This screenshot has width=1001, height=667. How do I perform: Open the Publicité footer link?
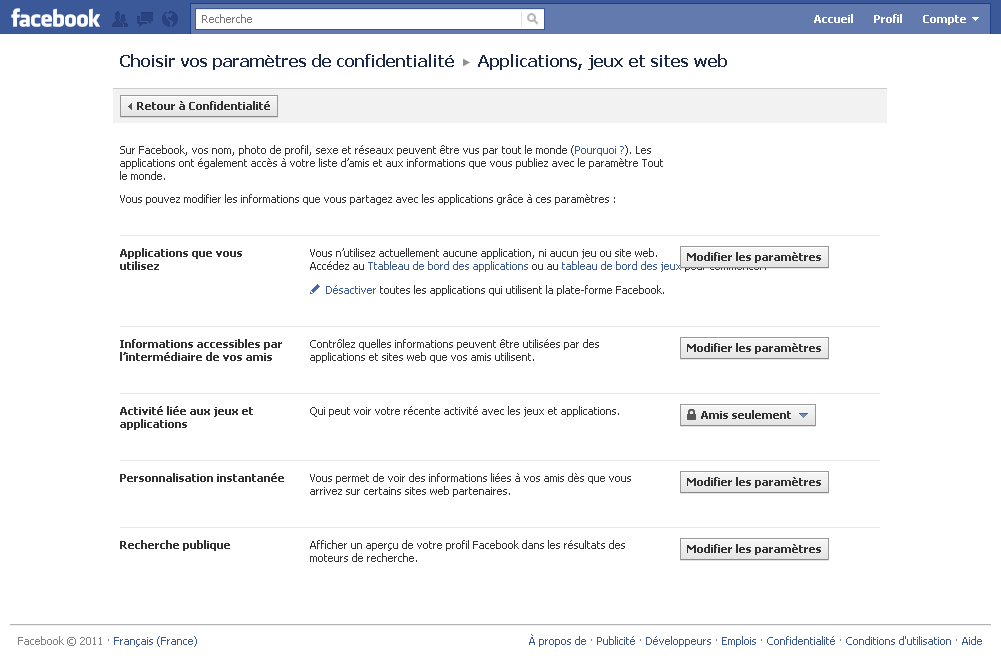[615, 641]
